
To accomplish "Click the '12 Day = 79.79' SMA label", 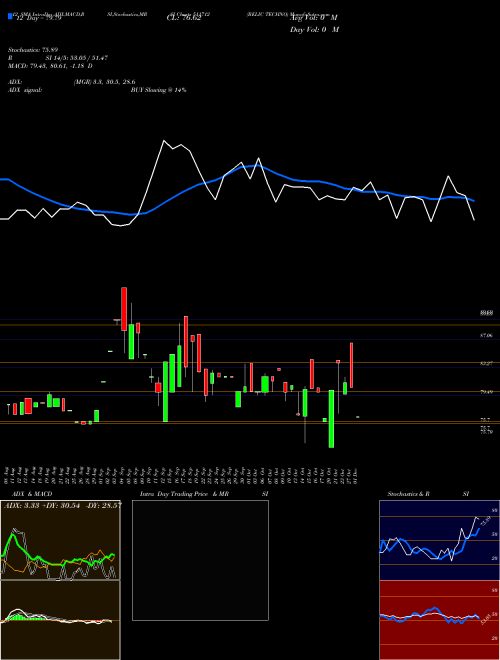I will tap(39, 18).
